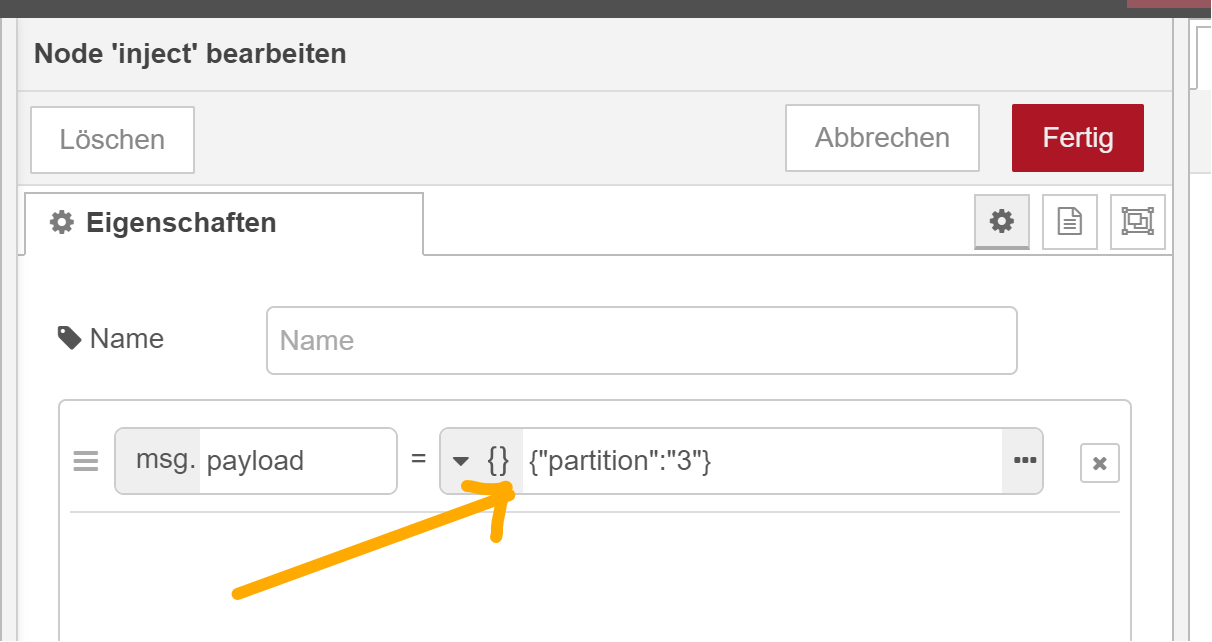Screen dimensions: 1212x642
Task: Click Abbrechen to cancel editing
Action: coord(881,138)
